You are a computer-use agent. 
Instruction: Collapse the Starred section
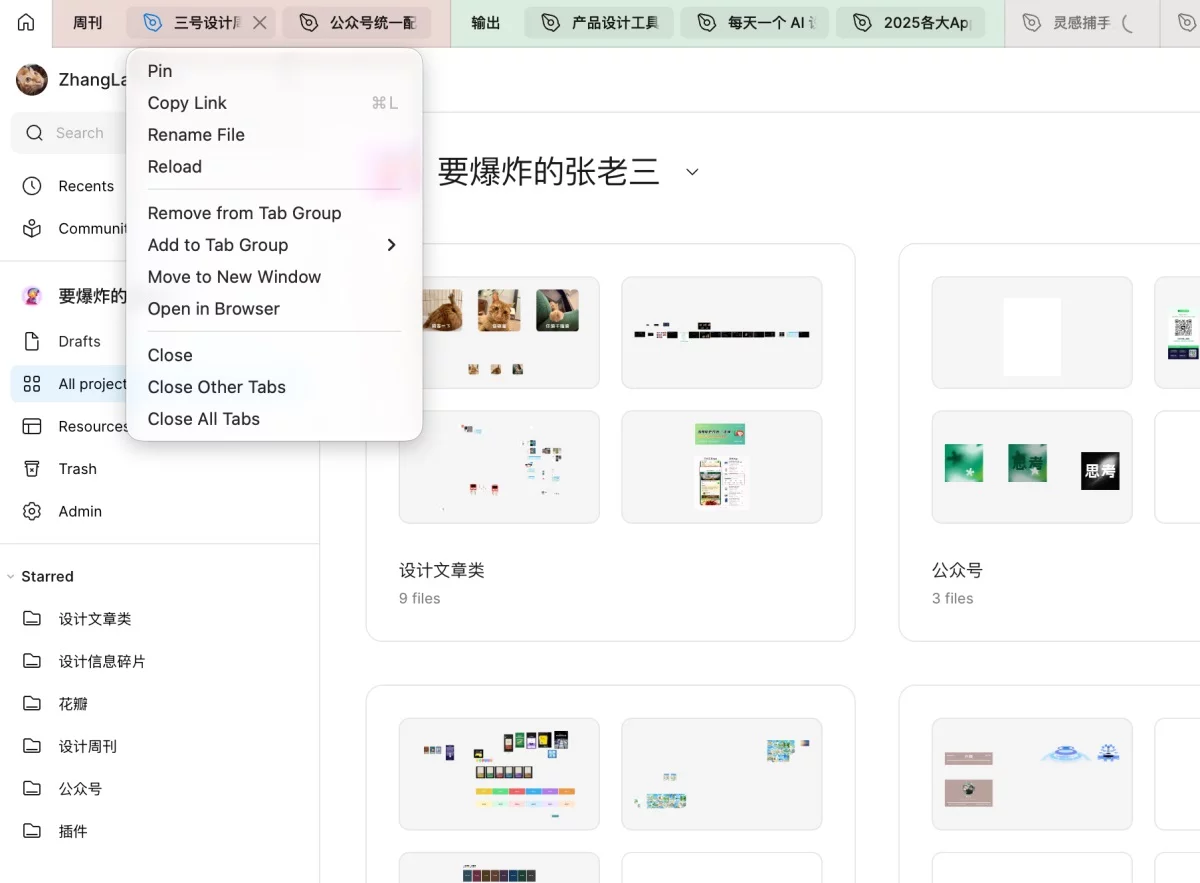click(11, 577)
